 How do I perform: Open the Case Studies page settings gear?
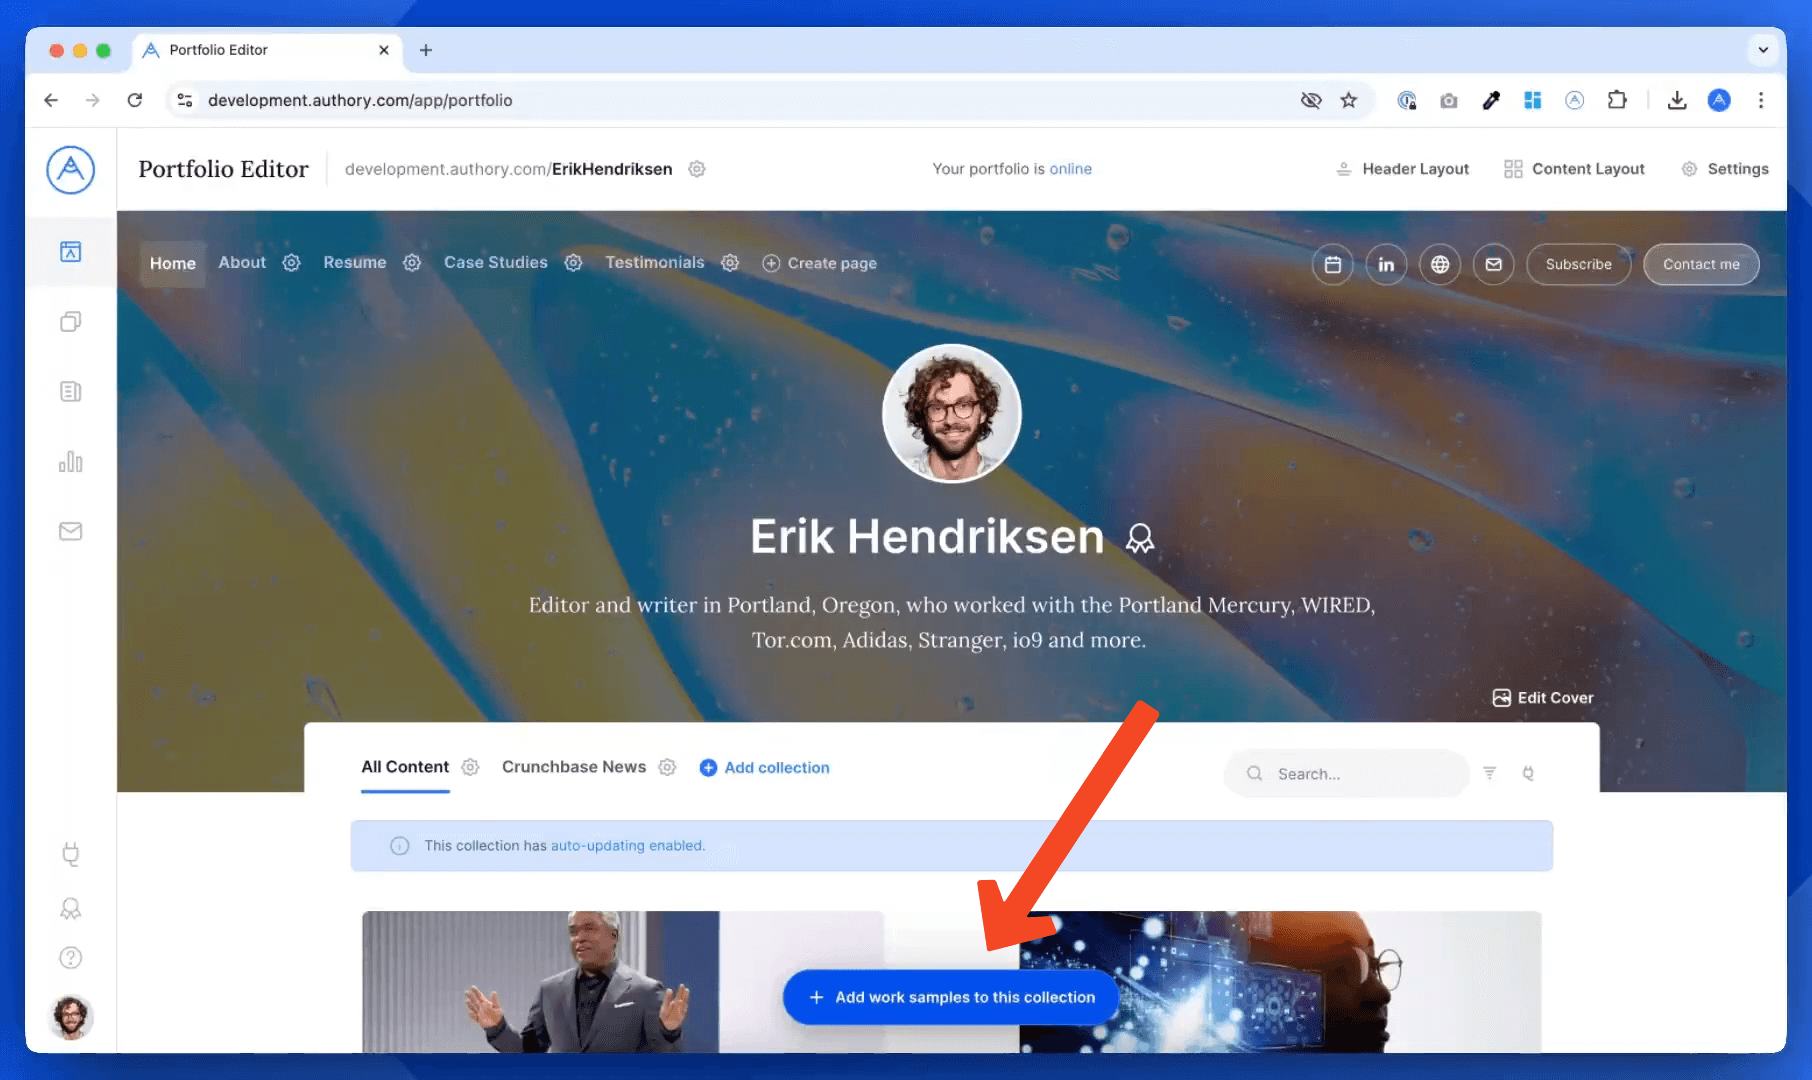click(x=573, y=262)
